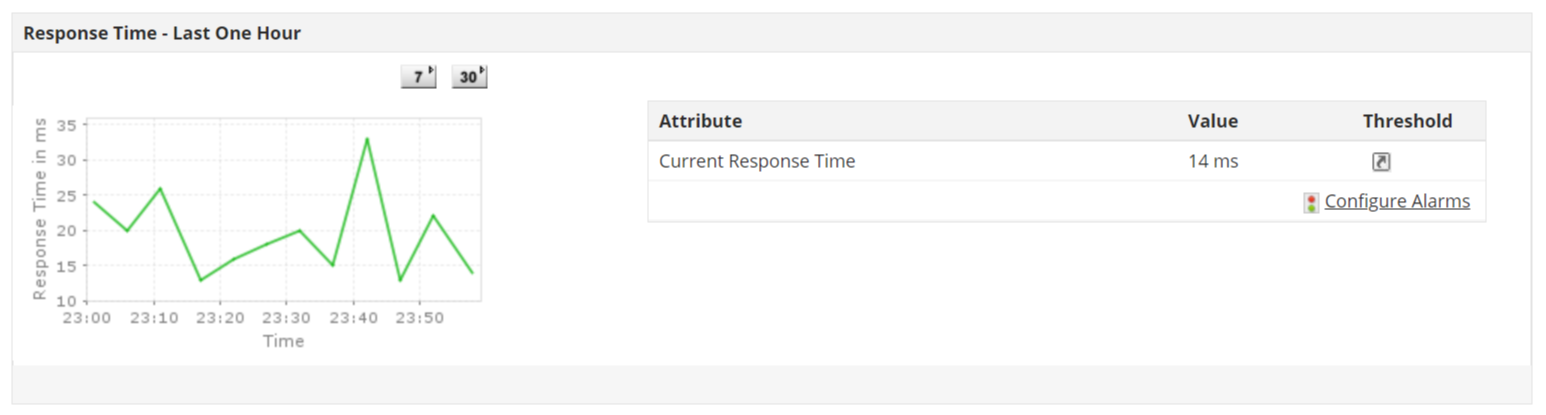Image resolution: width=1546 pixels, height=415 pixels.
Task: Click the 23:50 label on the time axis
Action: pos(418,318)
